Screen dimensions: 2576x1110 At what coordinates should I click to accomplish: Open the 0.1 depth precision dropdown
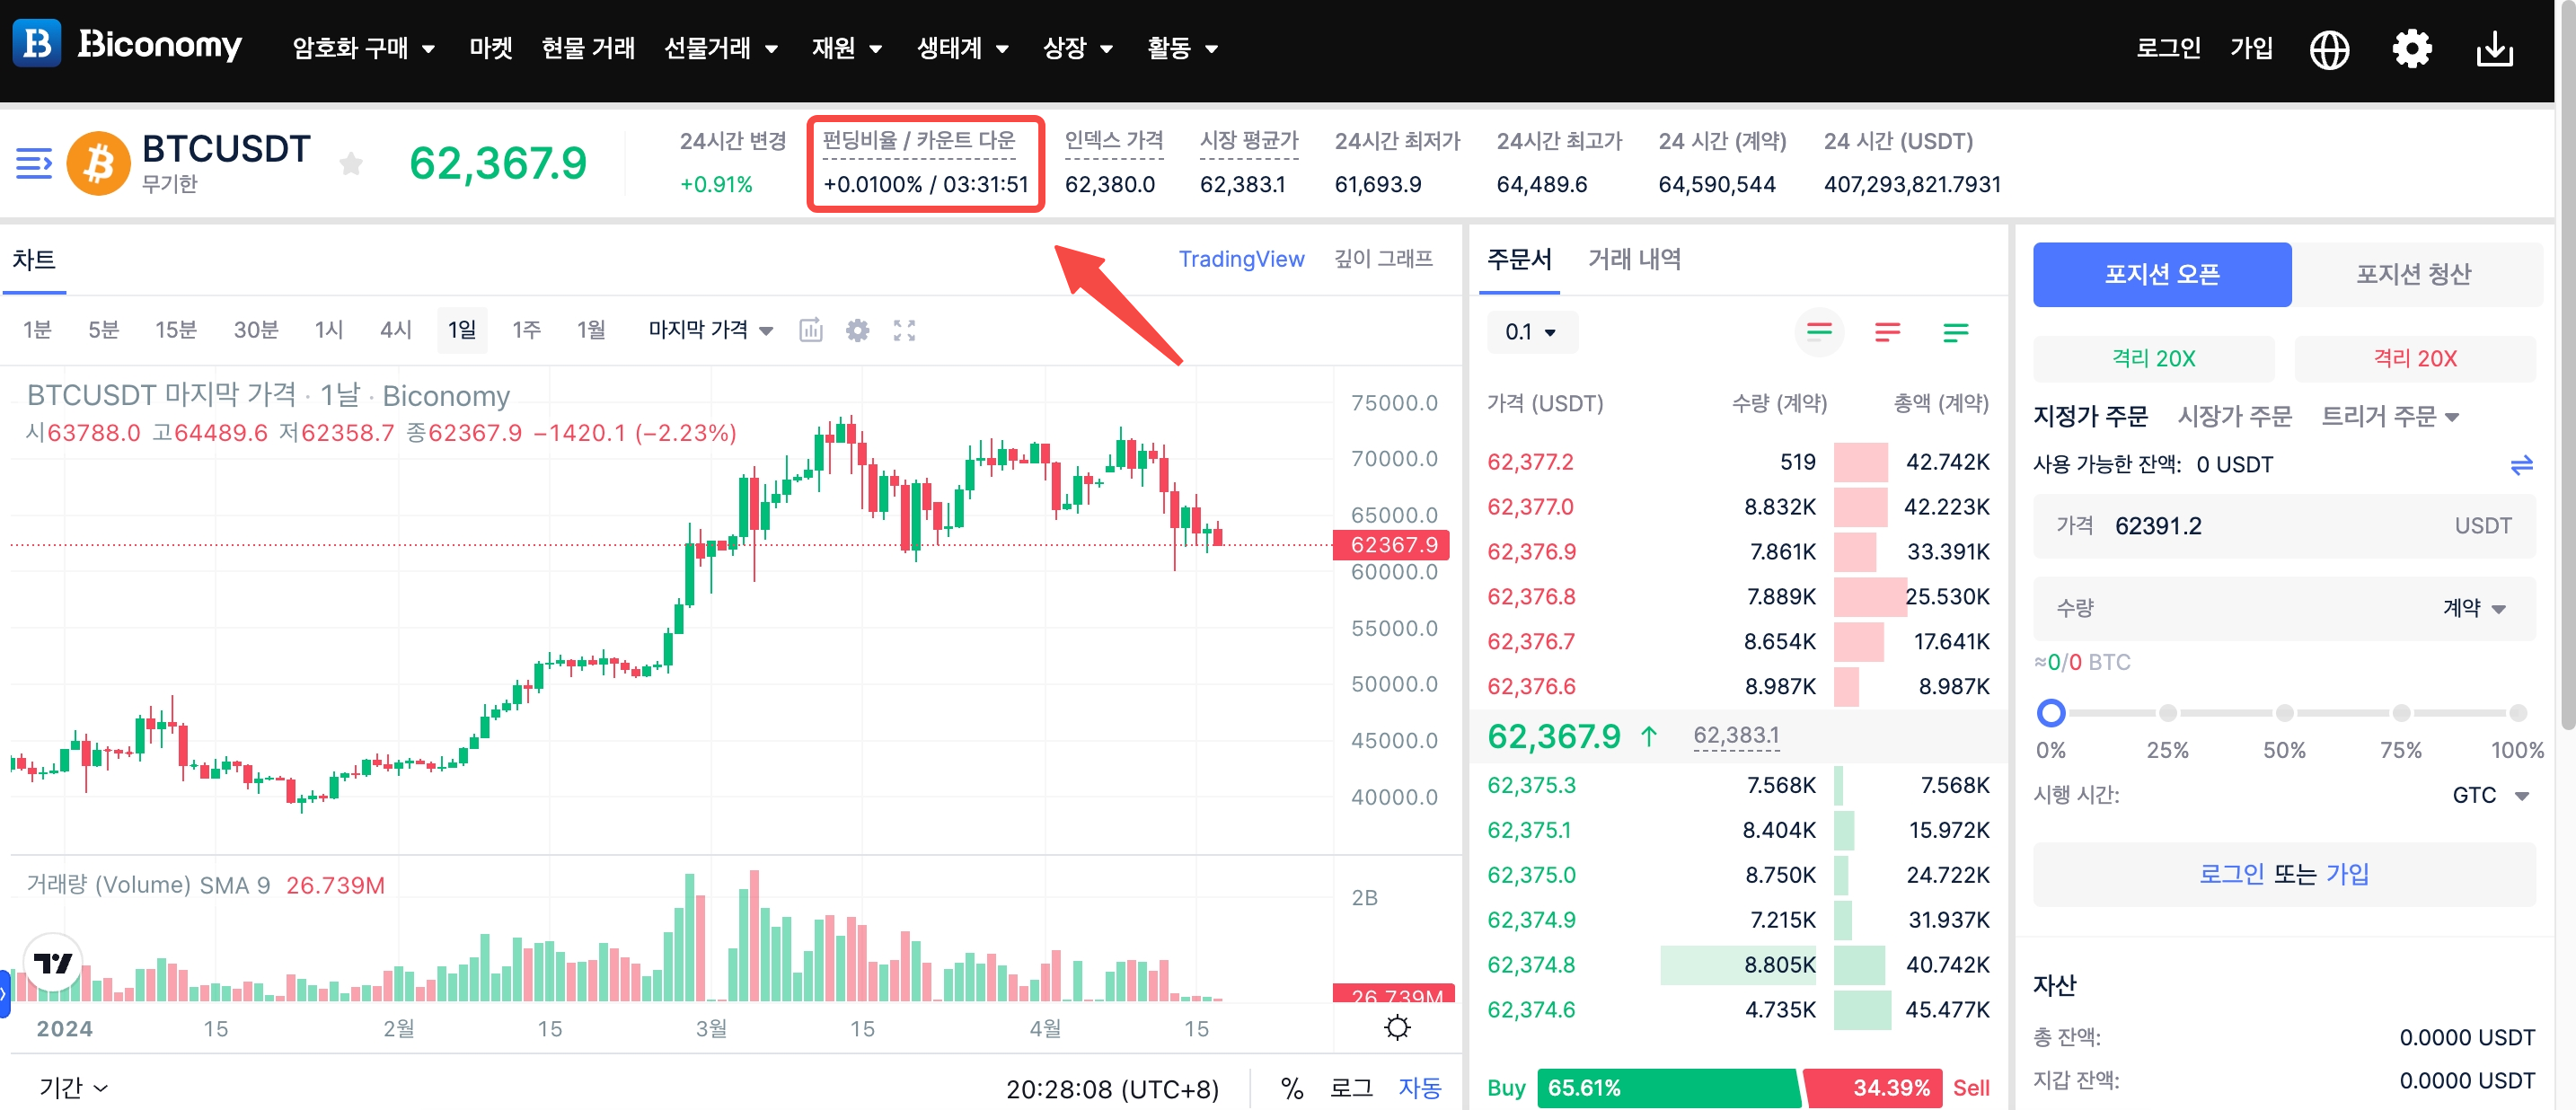point(1531,332)
